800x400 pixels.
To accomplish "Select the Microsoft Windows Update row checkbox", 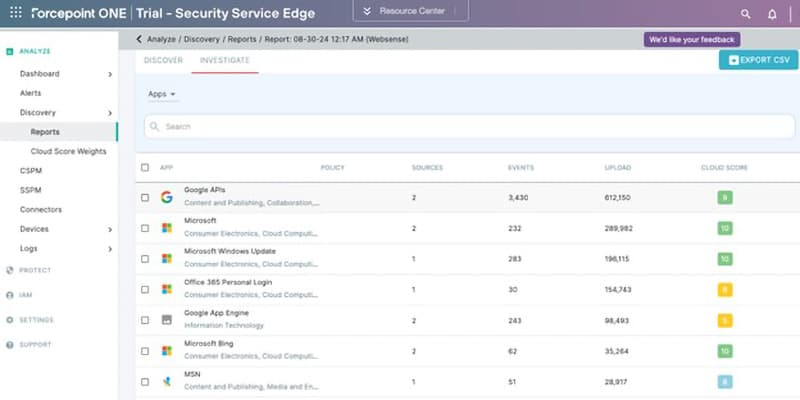I will click(x=146, y=258).
